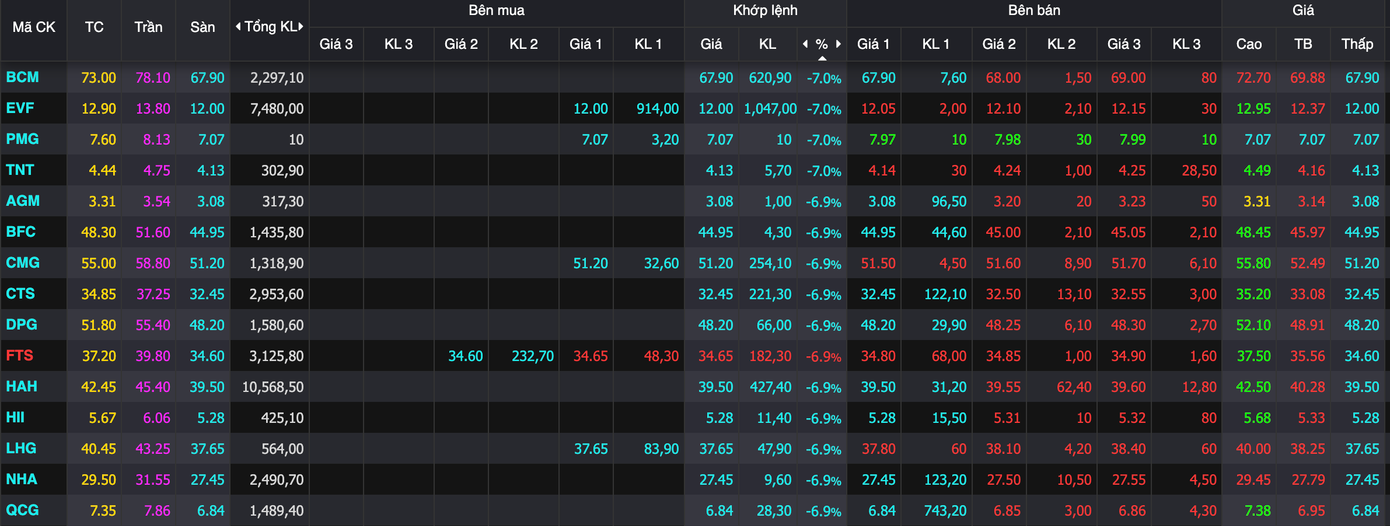The width and height of the screenshot is (1390, 526).
Task: Click left arrow next to % column
Action: tap(805, 44)
